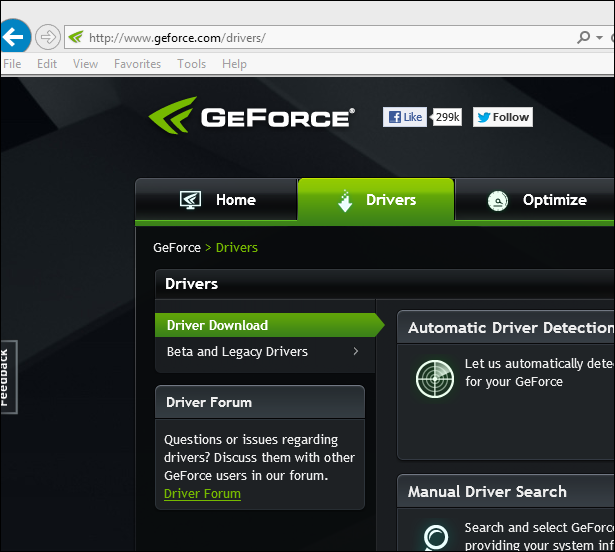Open the Edit menu
Viewport: 615px width, 552px height.
[47, 64]
